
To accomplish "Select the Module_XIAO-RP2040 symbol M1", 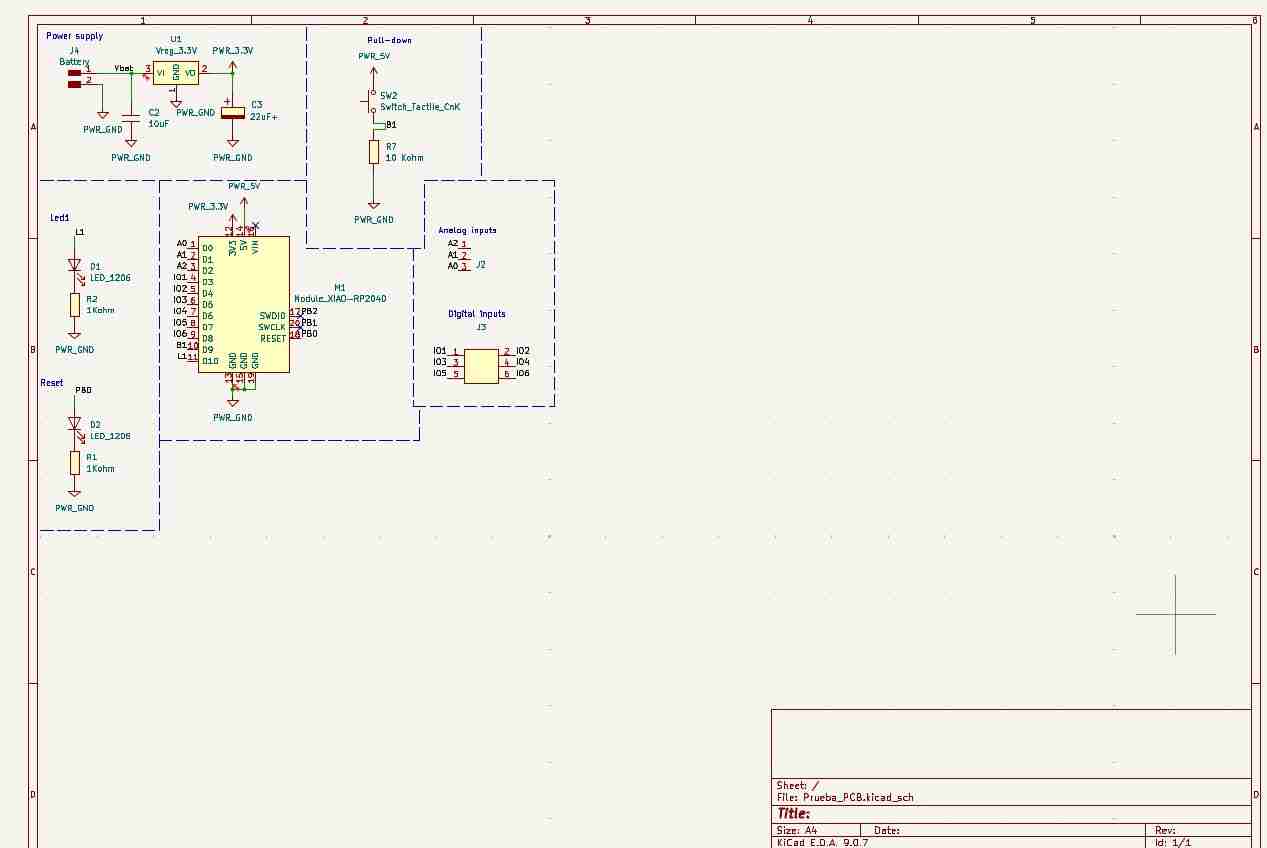I will coord(243,305).
